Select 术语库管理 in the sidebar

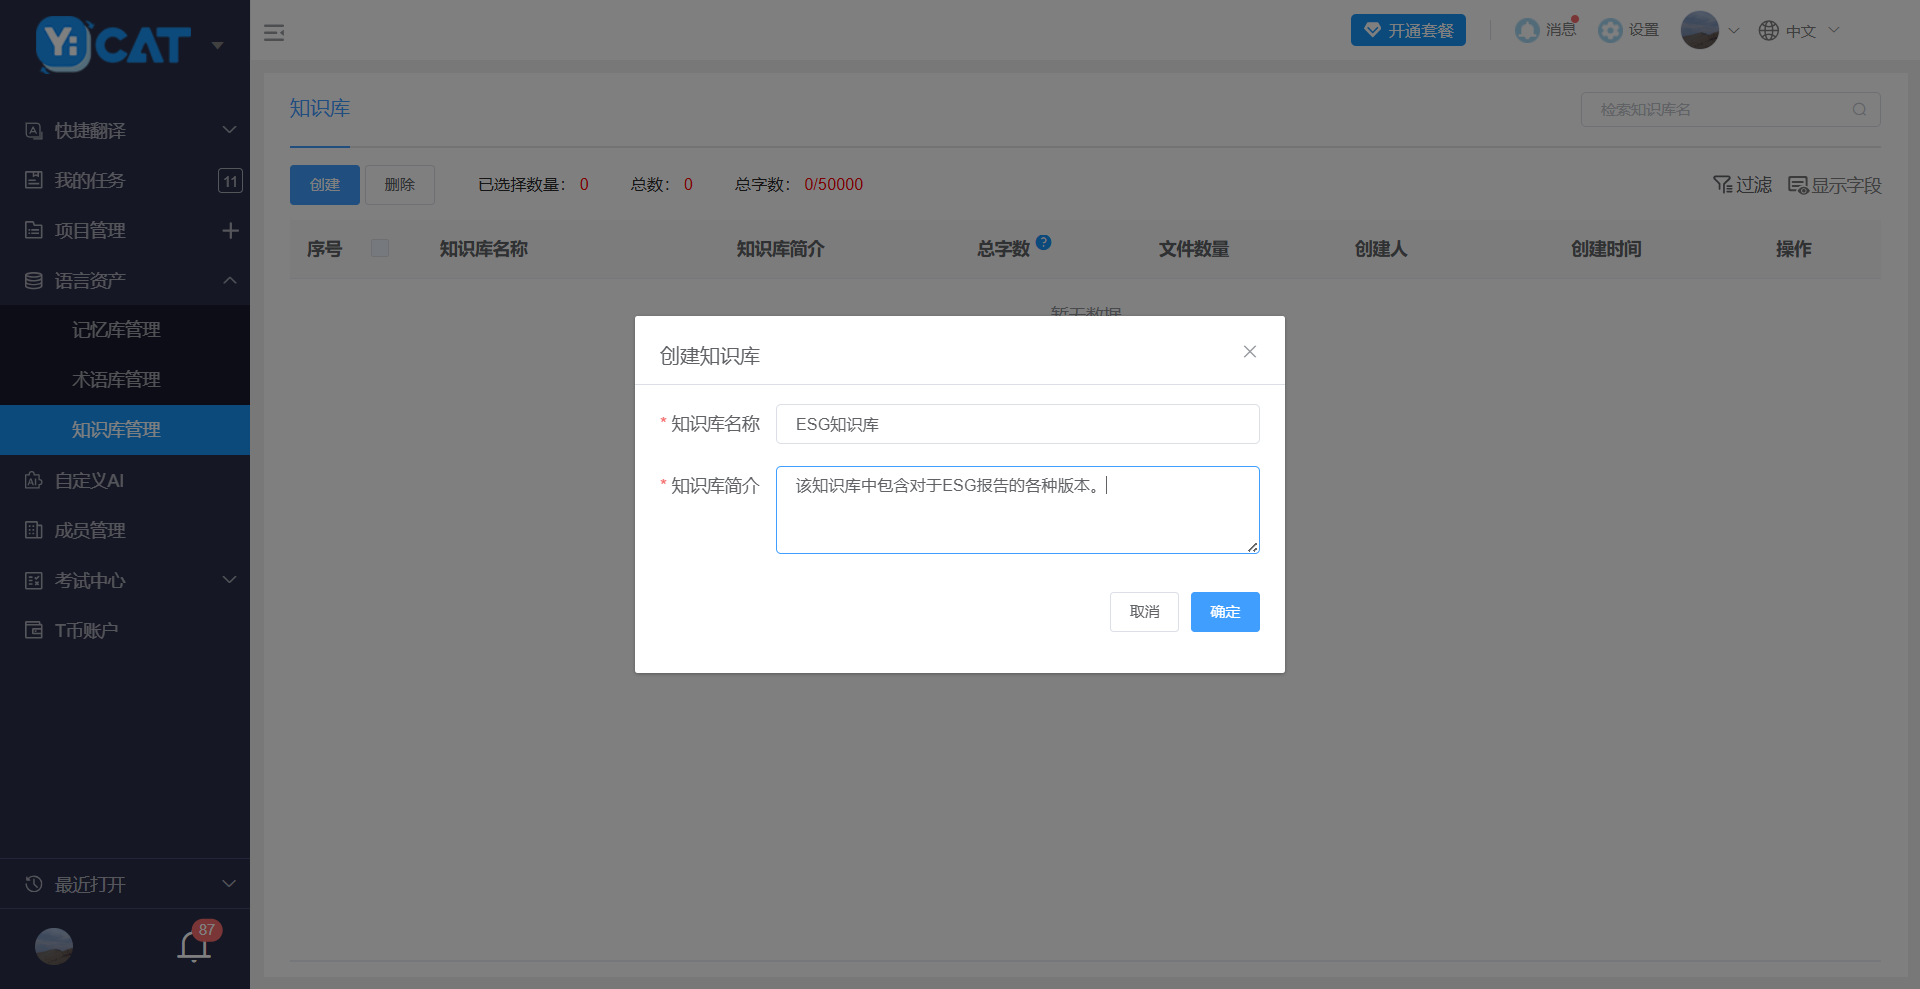(x=116, y=380)
